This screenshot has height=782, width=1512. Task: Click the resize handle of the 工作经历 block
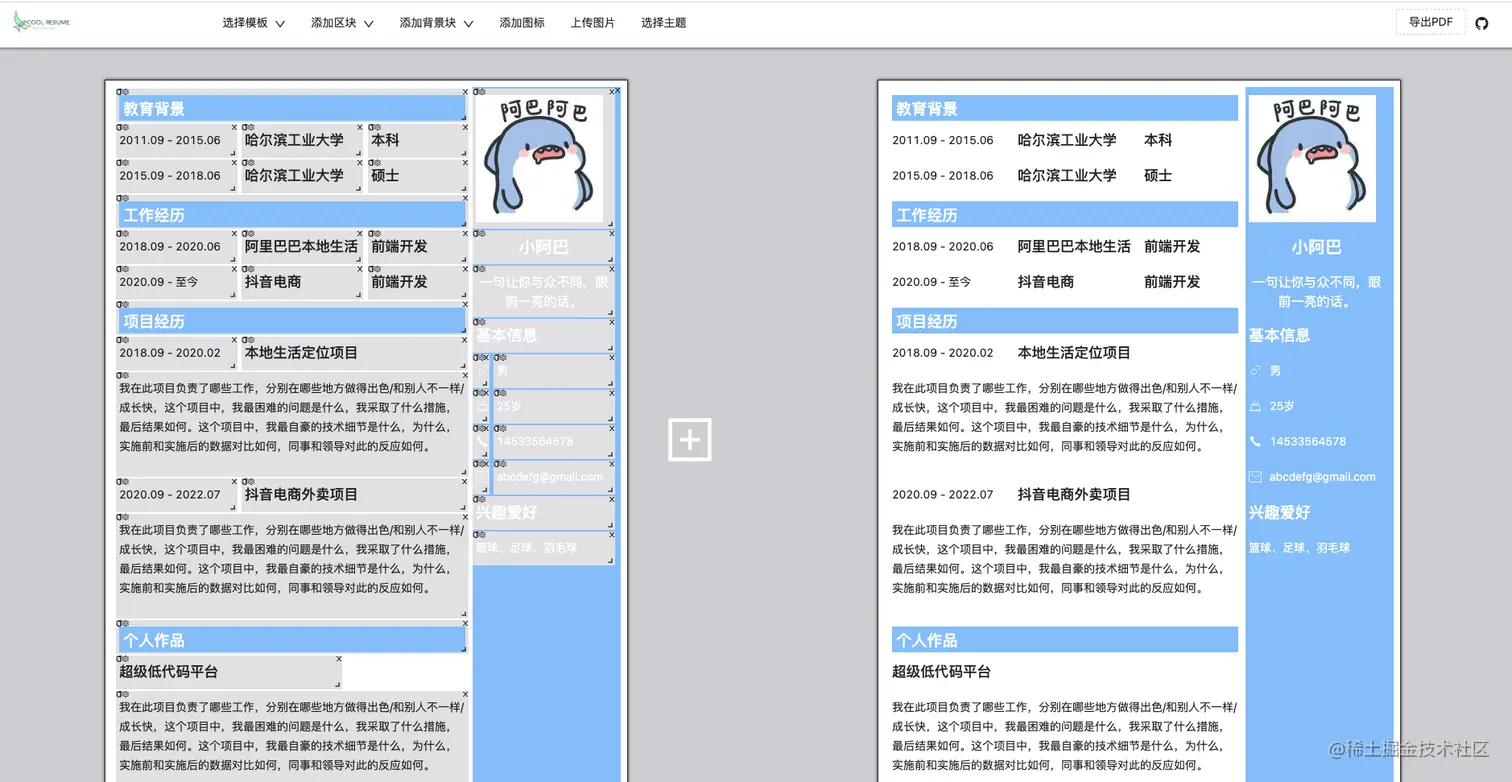click(x=464, y=224)
